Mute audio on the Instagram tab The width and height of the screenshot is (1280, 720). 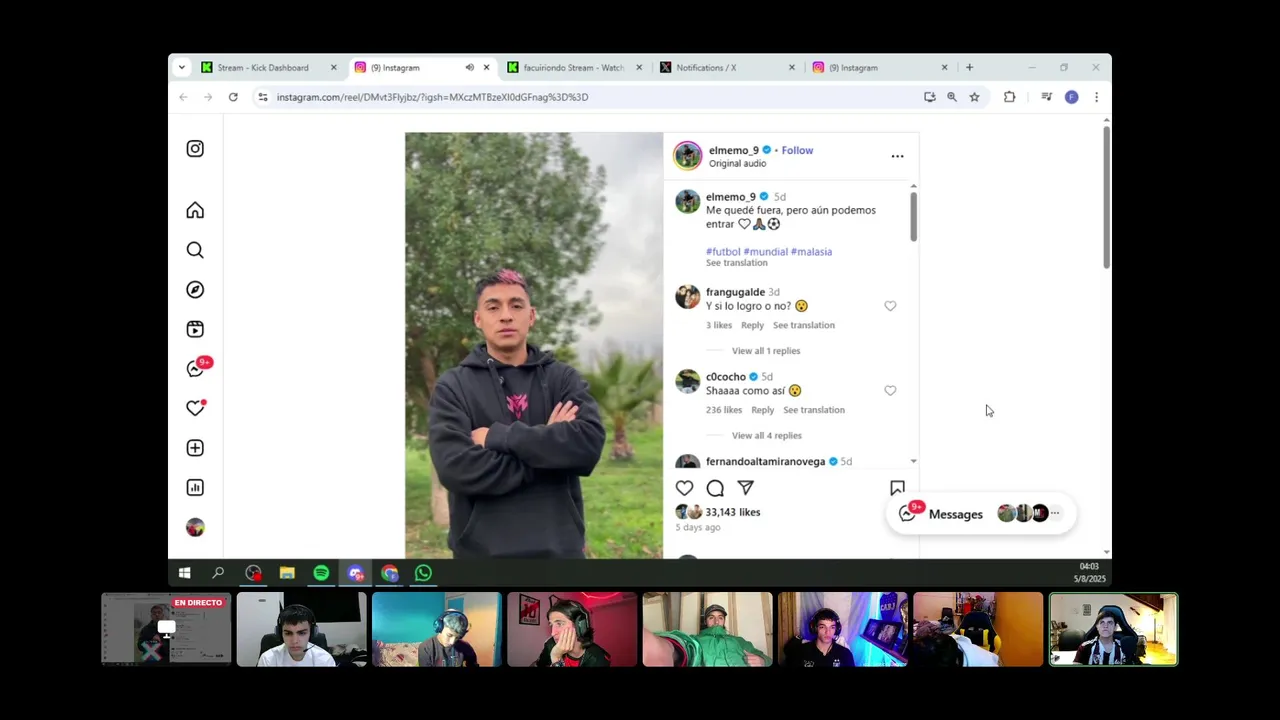(469, 67)
